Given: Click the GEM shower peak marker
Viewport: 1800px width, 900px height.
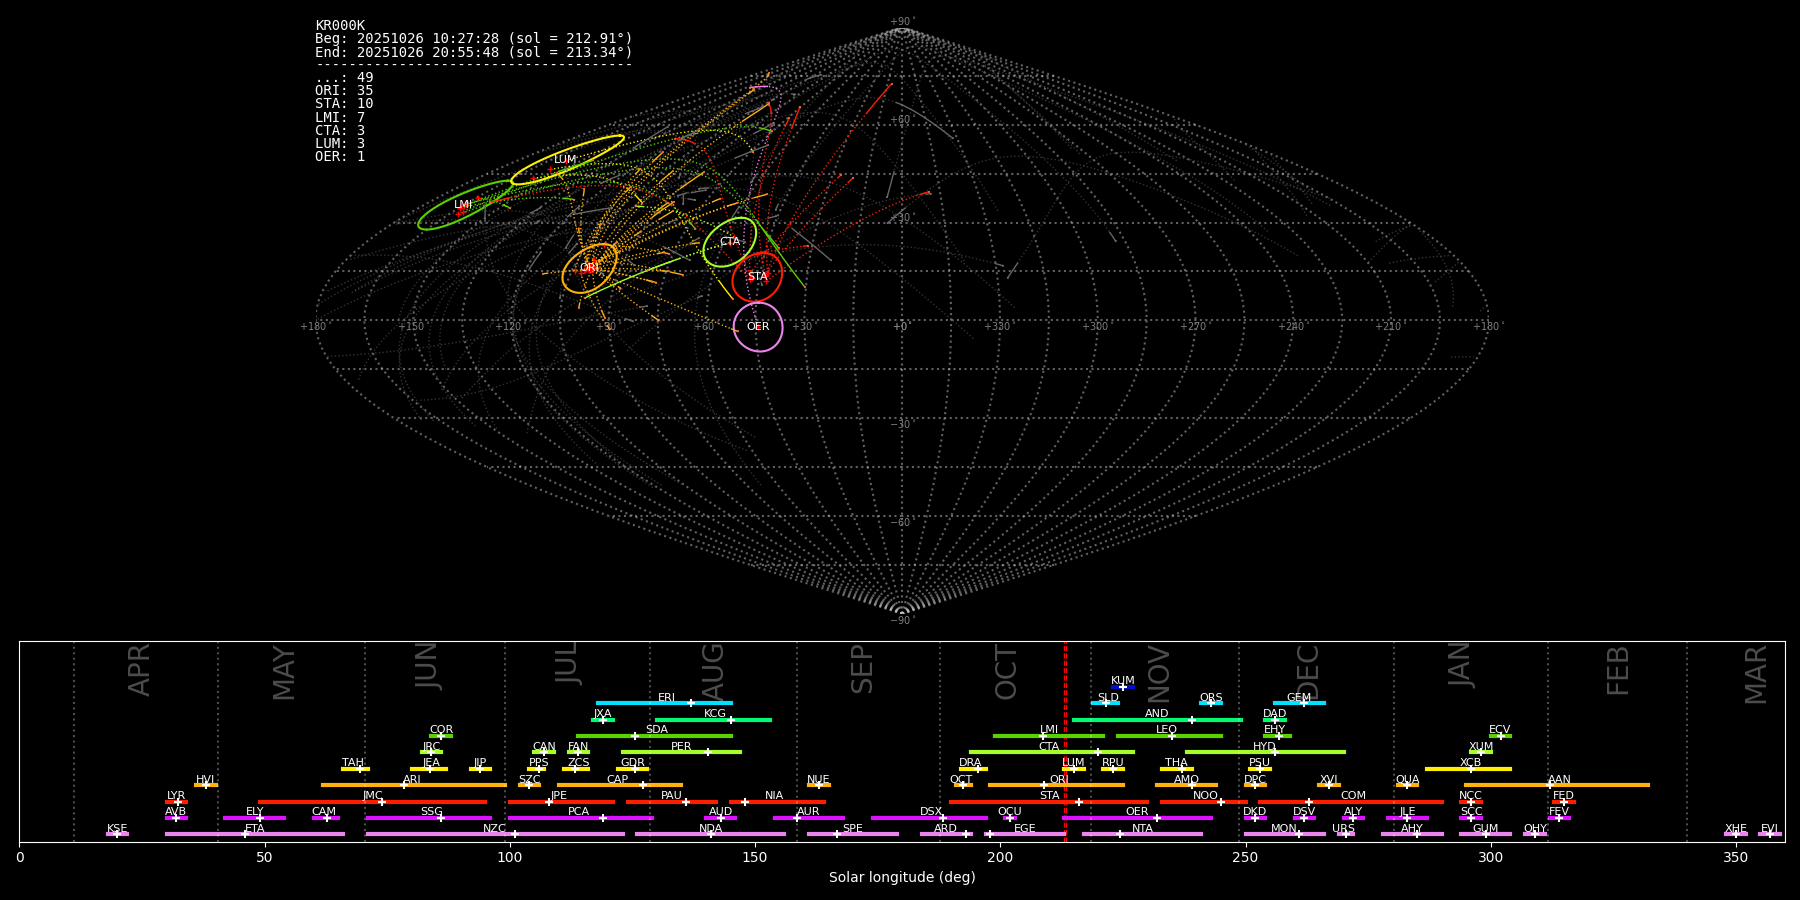Looking at the screenshot, I should [x=1303, y=703].
